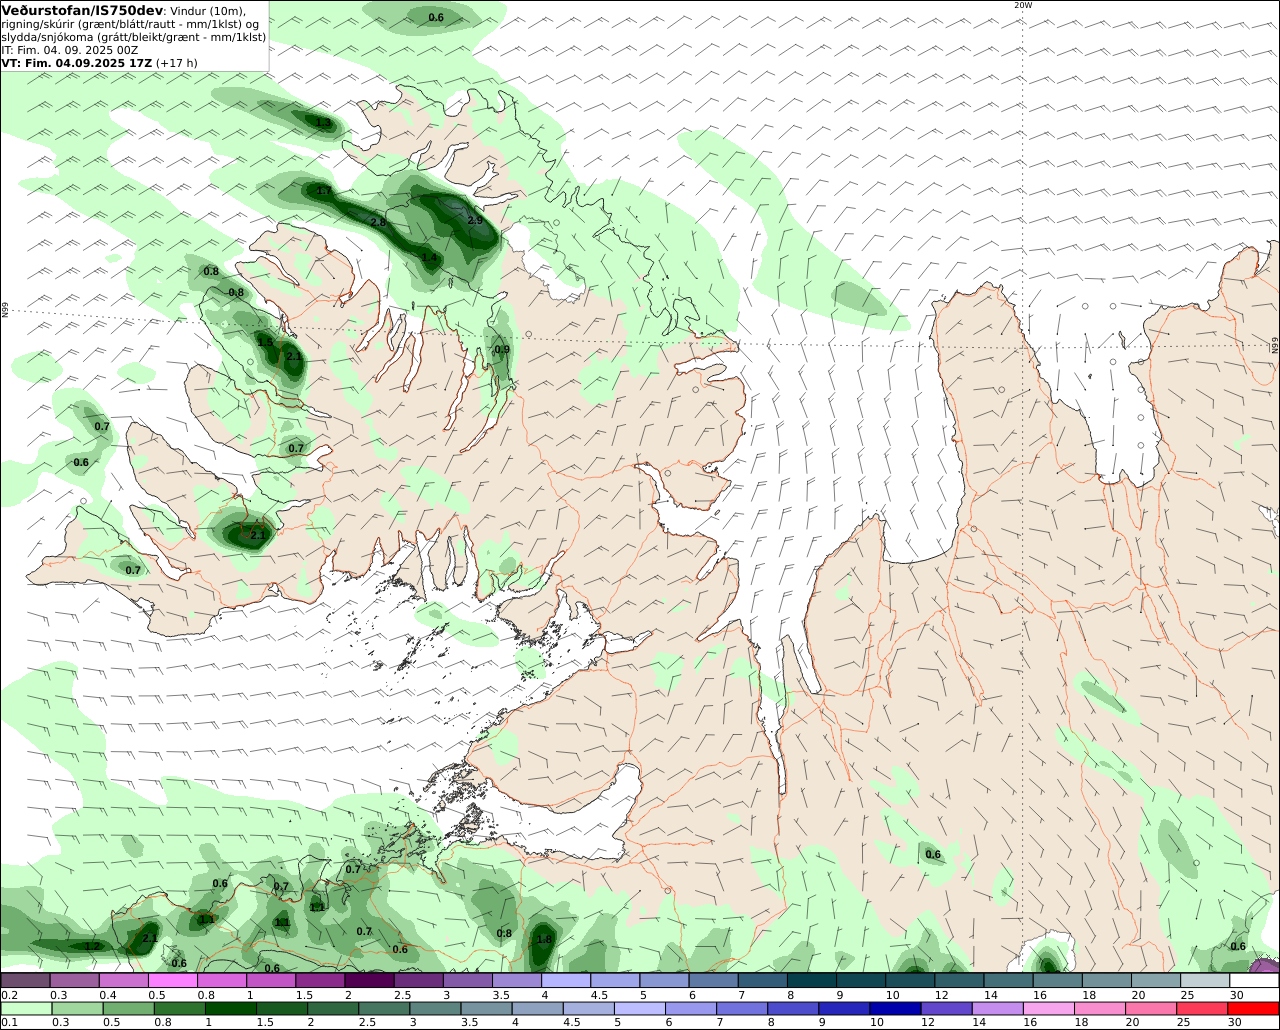Click the valid time line 'VT: Fim. 04.09.2025 17Z'
Viewport: 1280px width, 1030px height.
(77, 63)
